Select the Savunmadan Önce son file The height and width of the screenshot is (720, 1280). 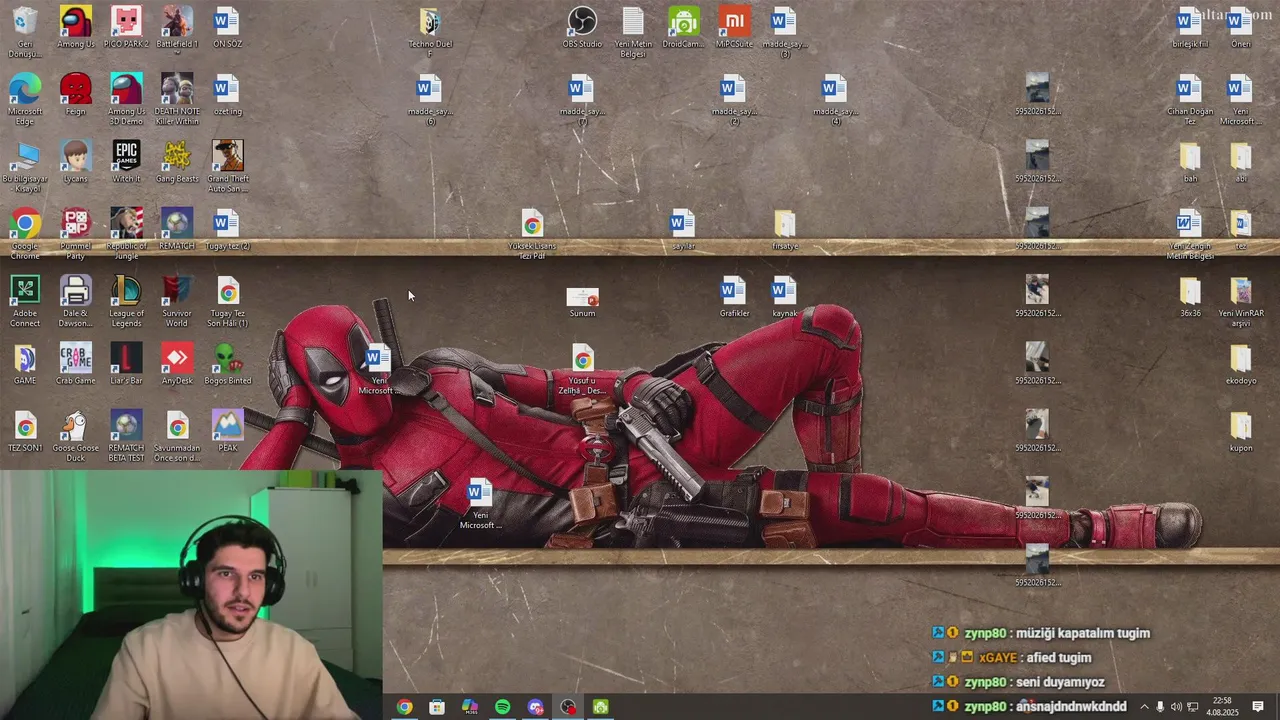pyautogui.click(x=177, y=436)
